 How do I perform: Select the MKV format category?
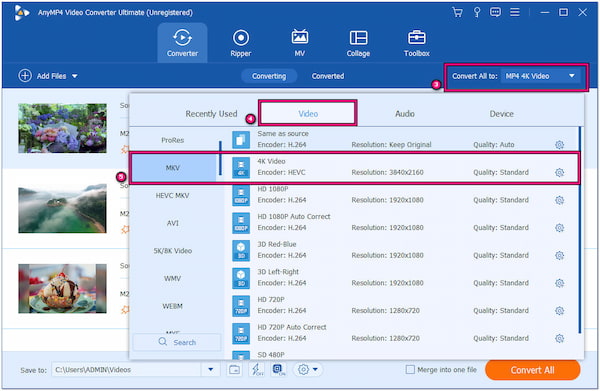(x=173, y=168)
